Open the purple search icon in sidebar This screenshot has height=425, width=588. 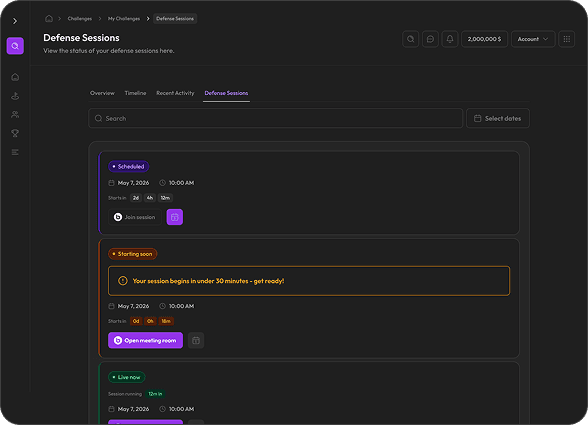pyautogui.click(x=15, y=46)
